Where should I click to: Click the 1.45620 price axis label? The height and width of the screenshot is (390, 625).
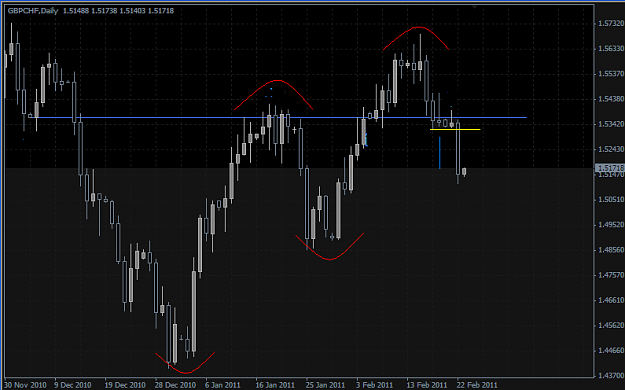[611, 325]
